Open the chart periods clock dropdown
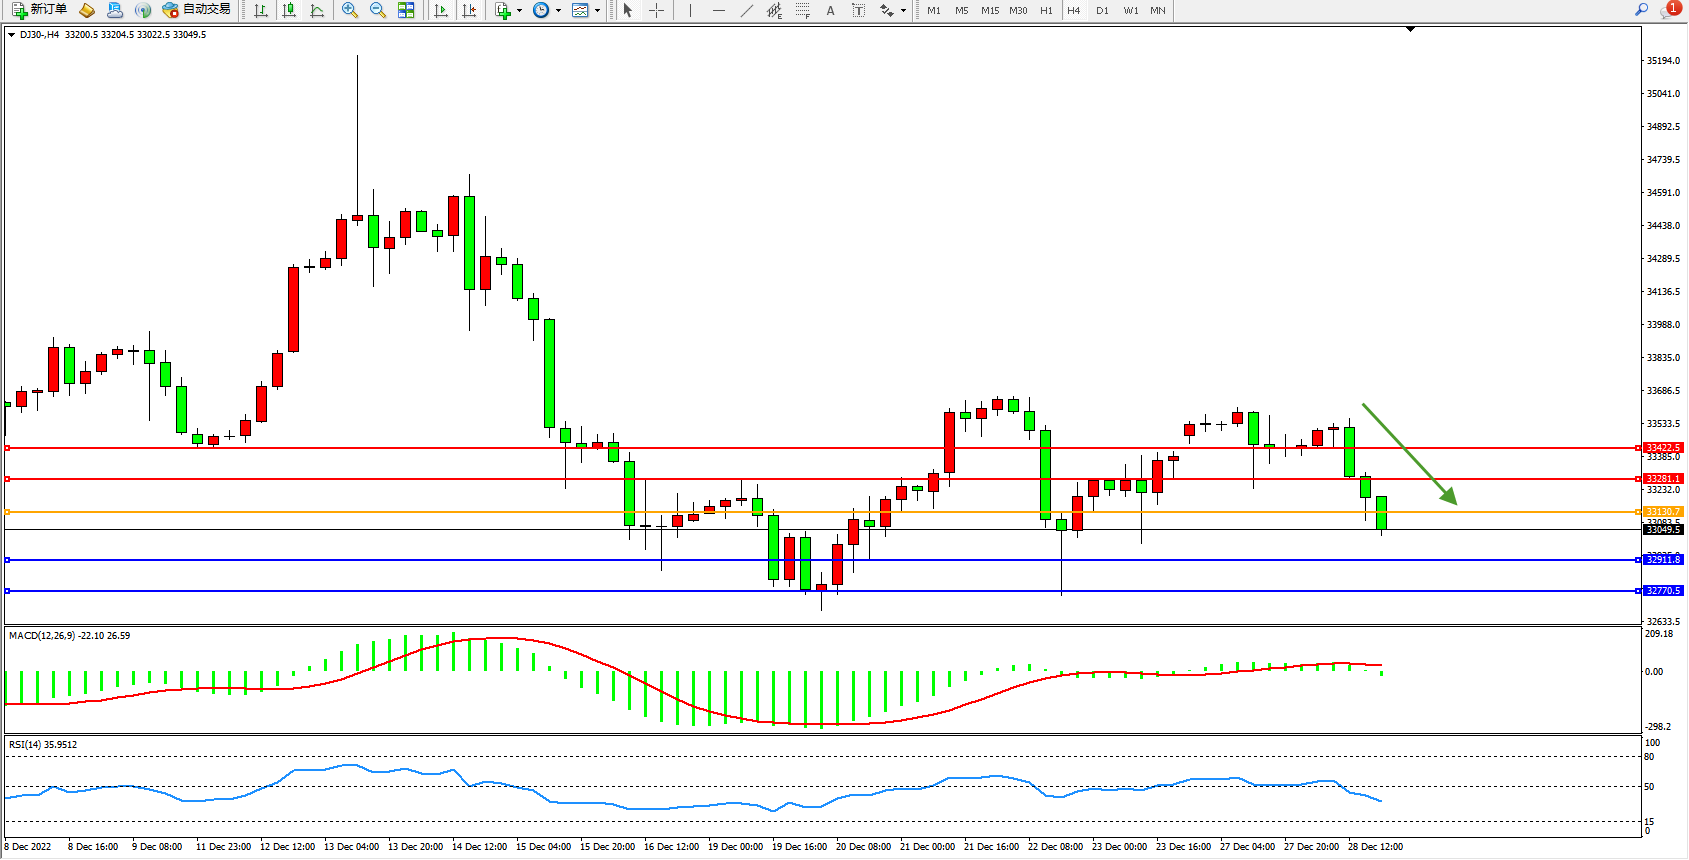 [x=558, y=10]
